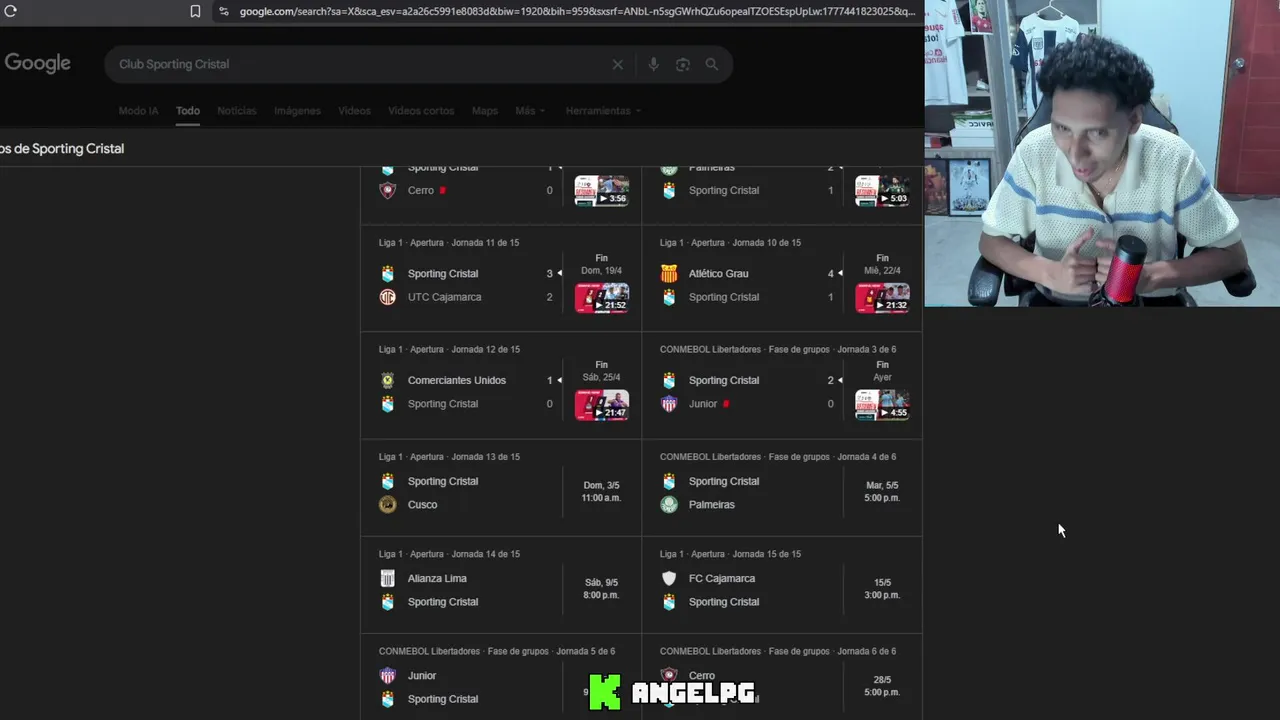Open the Maps tab
The height and width of the screenshot is (720, 1280).
pos(485,111)
